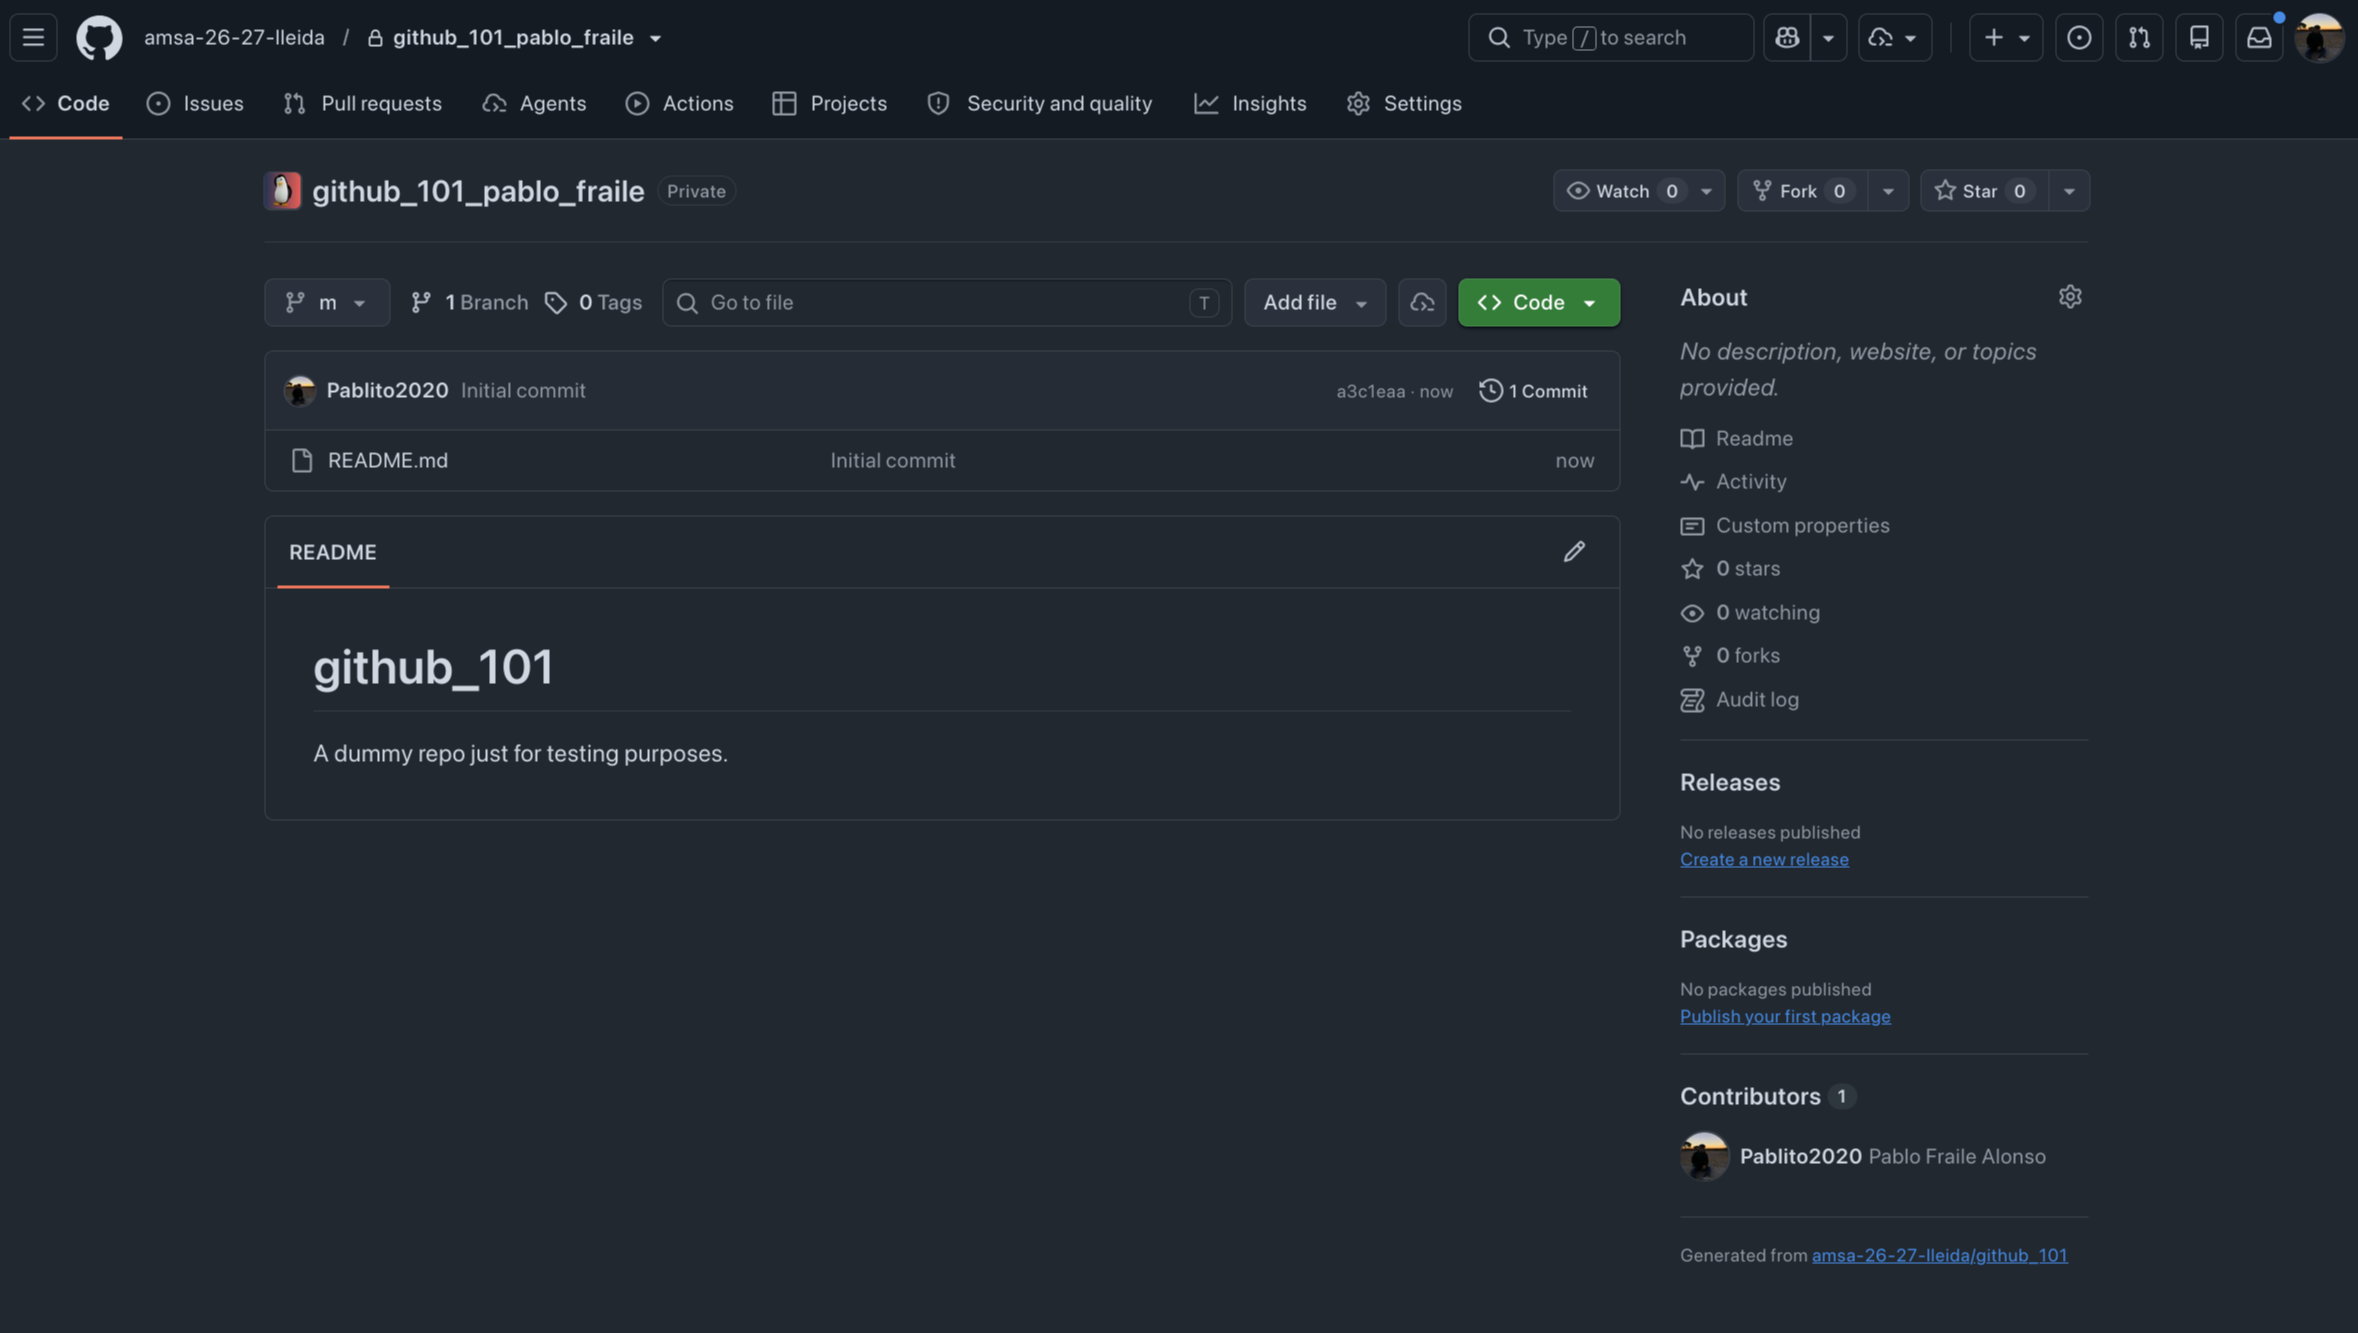Open the agents cloud dropdown in header
2358x1333 pixels.
pos(1894,38)
